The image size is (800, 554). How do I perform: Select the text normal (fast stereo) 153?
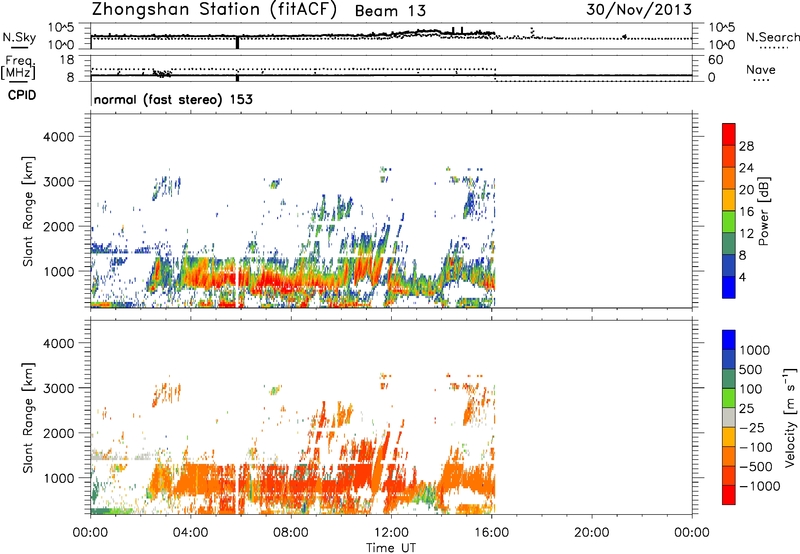point(173,99)
